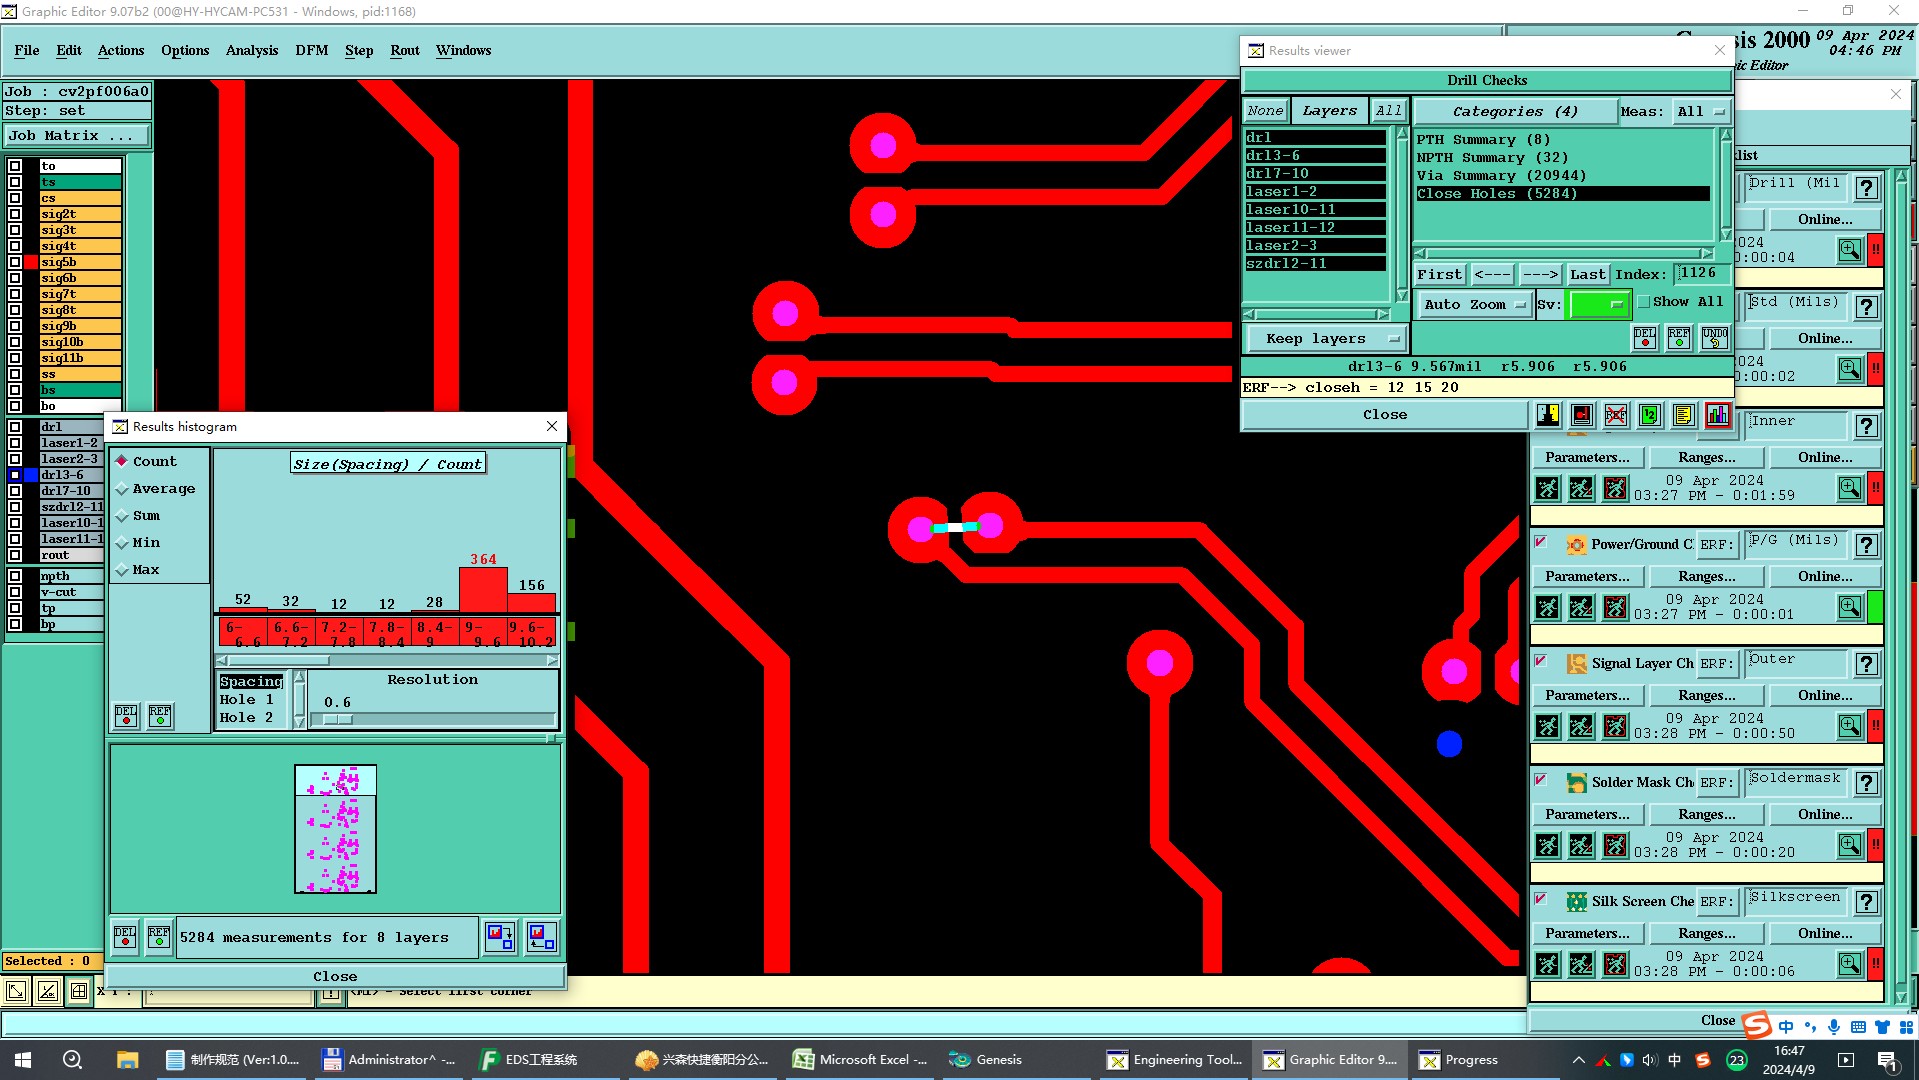Viewport: 1919px width, 1080px height.
Task: Click the grid window icon at bottom left
Action: (x=79, y=991)
